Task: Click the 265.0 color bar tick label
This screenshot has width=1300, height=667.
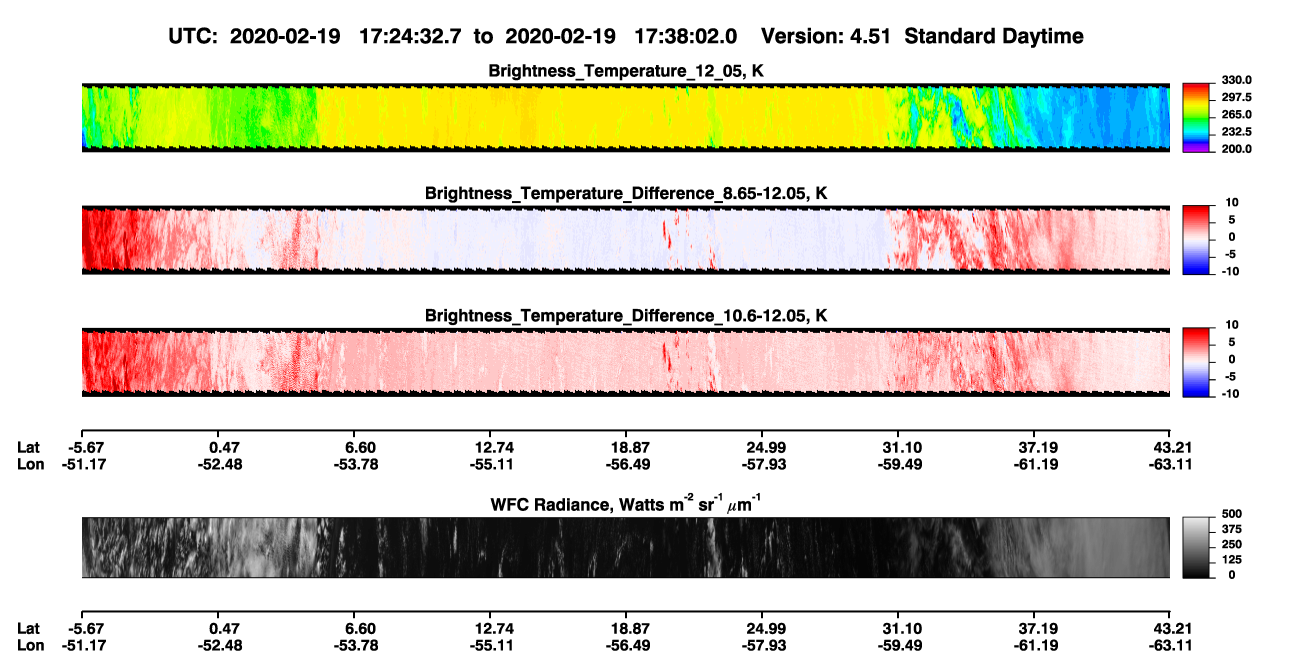Action: point(1238,115)
